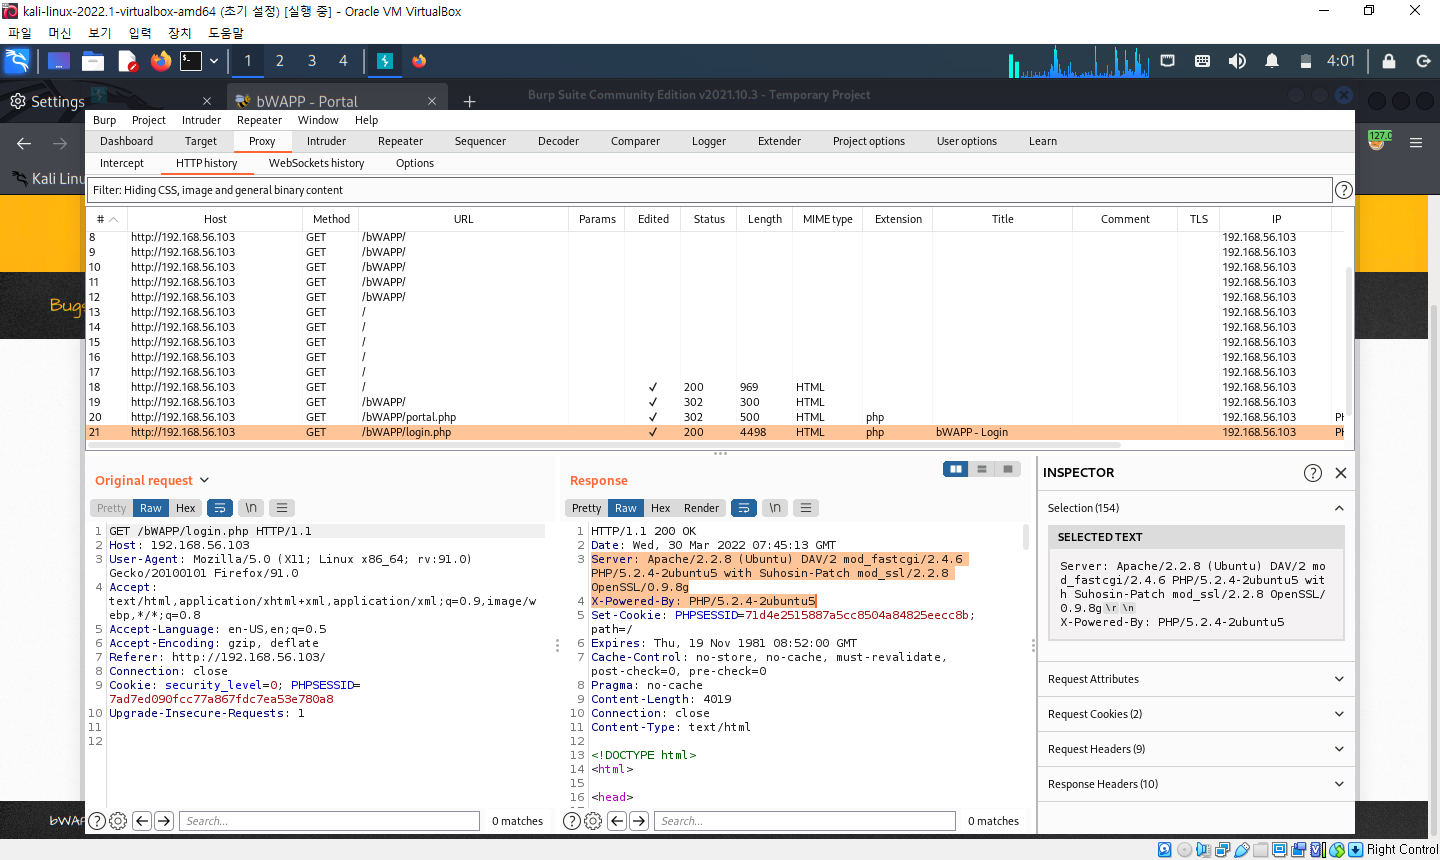Image resolution: width=1440 pixels, height=860 pixels.
Task: Switch to the Decoder tab
Action: [x=558, y=141]
